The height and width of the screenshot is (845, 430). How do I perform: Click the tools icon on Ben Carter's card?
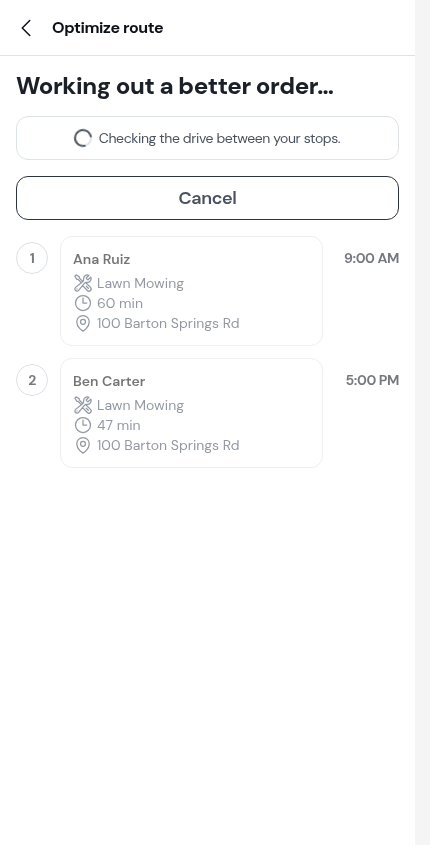coord(82,405)
